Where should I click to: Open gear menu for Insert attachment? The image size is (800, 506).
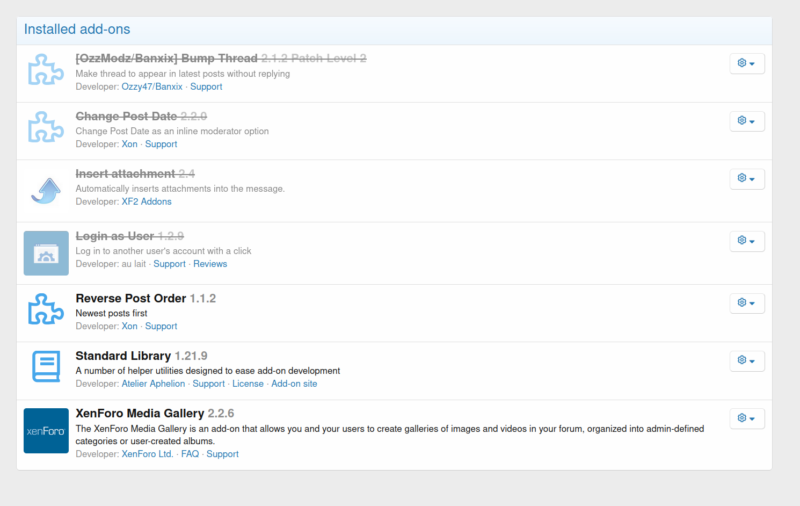(746, 179)
